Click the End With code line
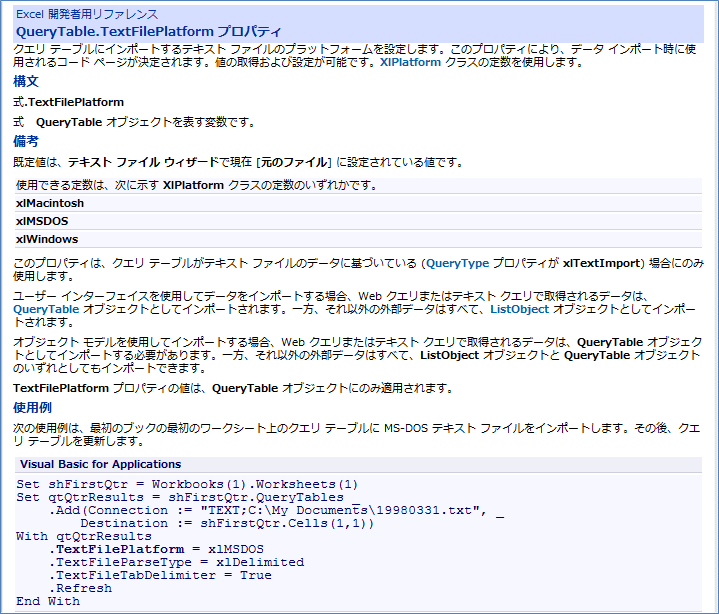The height and width of the screenshot is (614, 719). tap(48, 601)
